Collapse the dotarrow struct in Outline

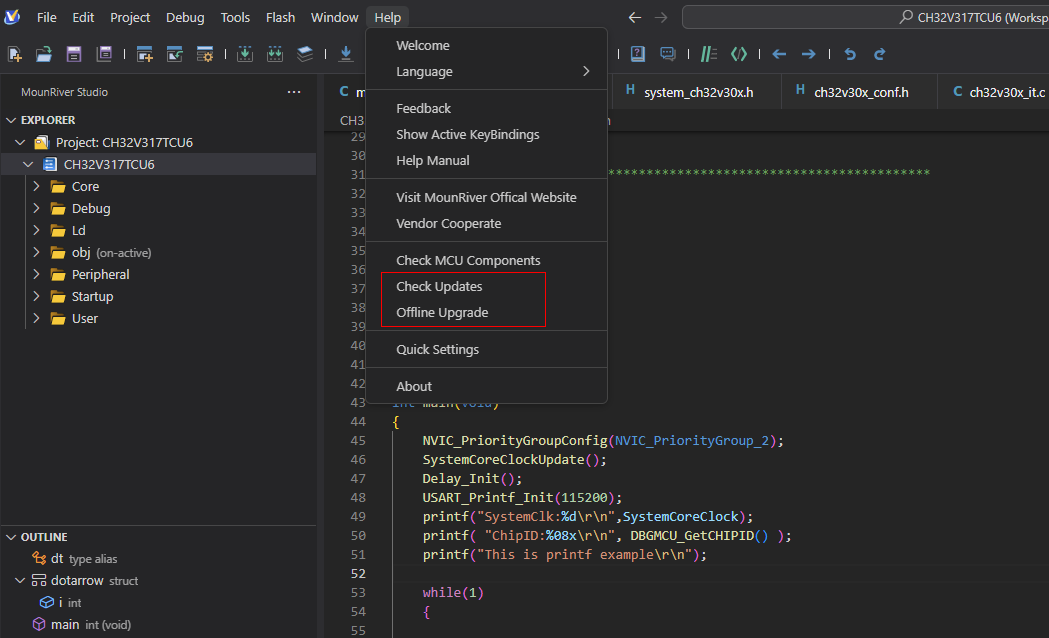tap(21, 580)
